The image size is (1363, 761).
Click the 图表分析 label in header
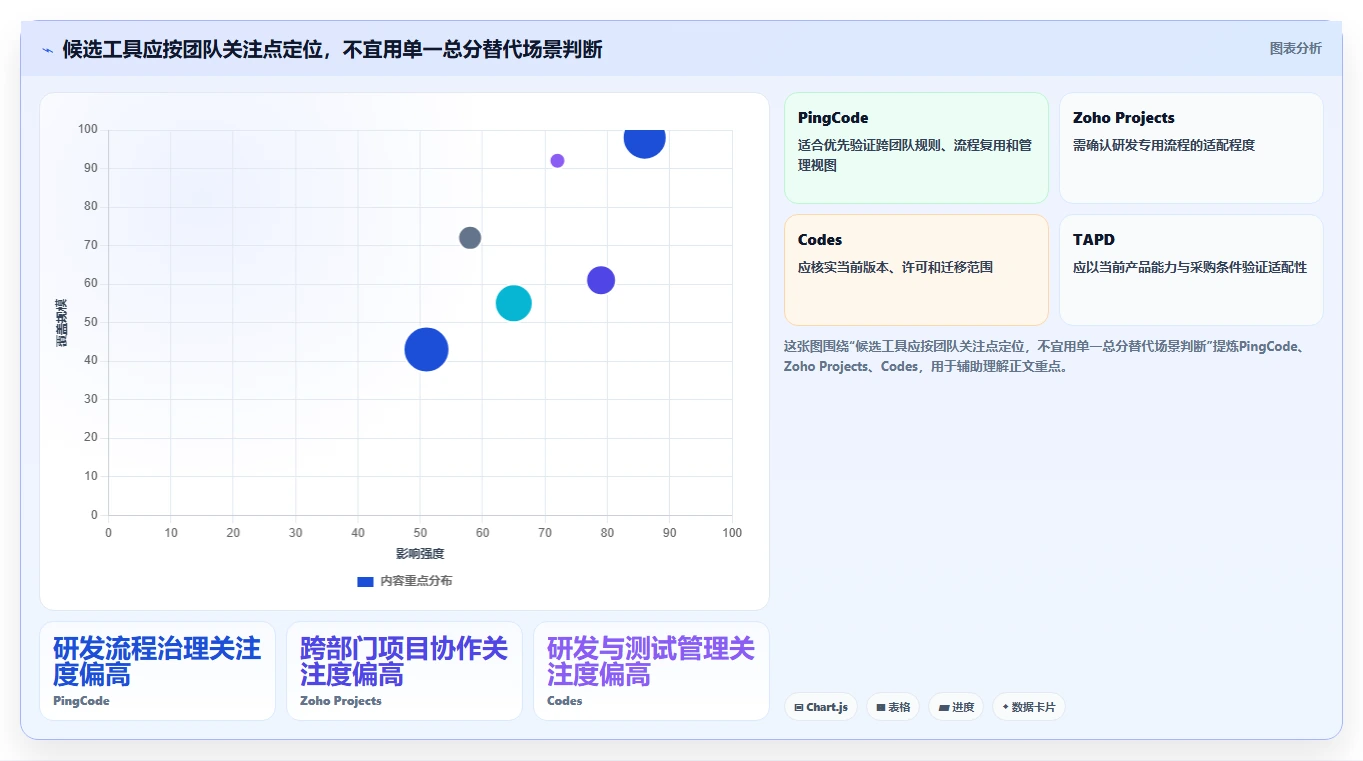pos(1295,48)
